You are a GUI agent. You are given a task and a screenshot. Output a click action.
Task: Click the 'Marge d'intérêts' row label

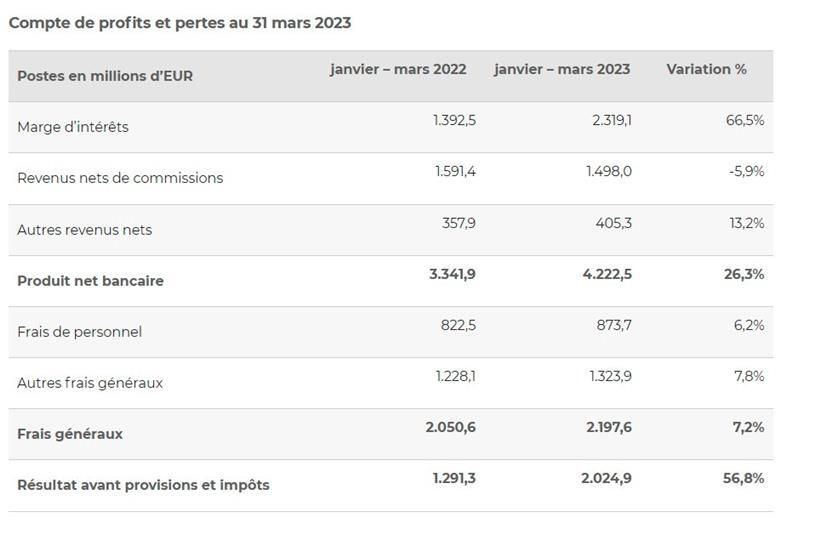pos(73,127)
